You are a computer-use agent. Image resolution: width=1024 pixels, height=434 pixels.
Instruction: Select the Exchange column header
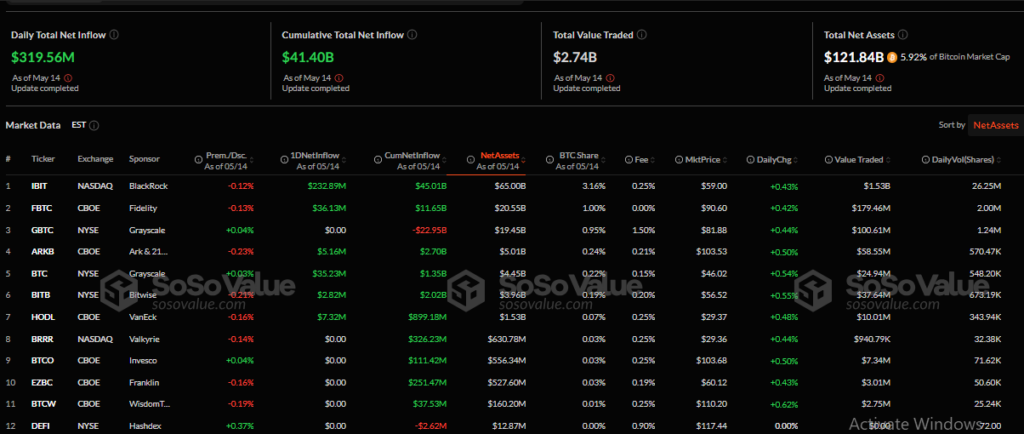[x=95, y=159]
